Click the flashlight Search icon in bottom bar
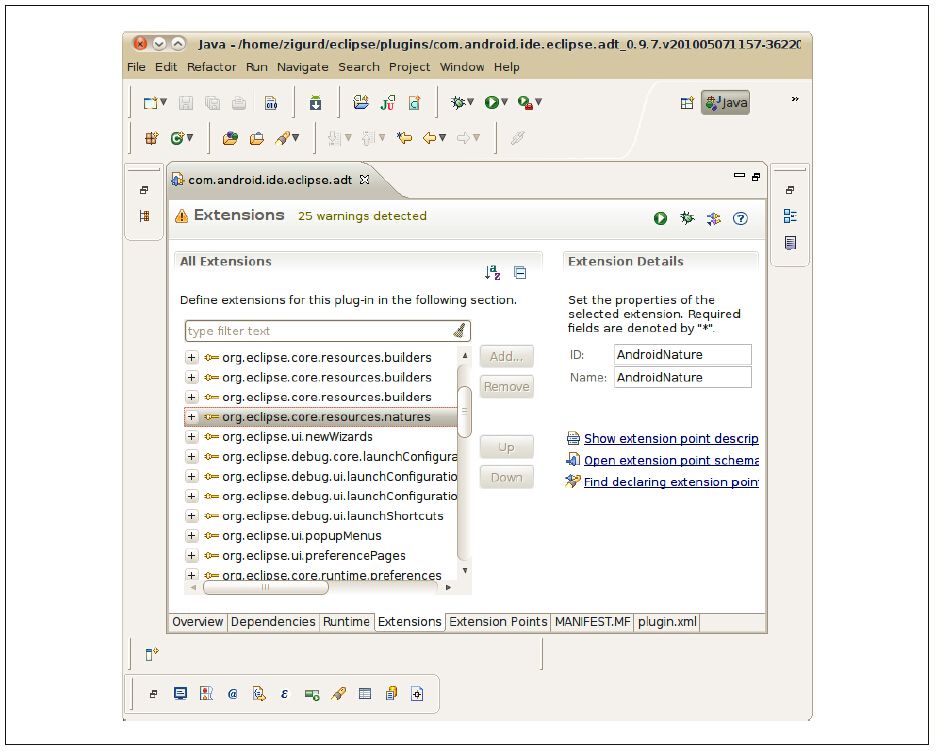The height and width of the screenshot is (751, 936). click(x=338, y=694)
